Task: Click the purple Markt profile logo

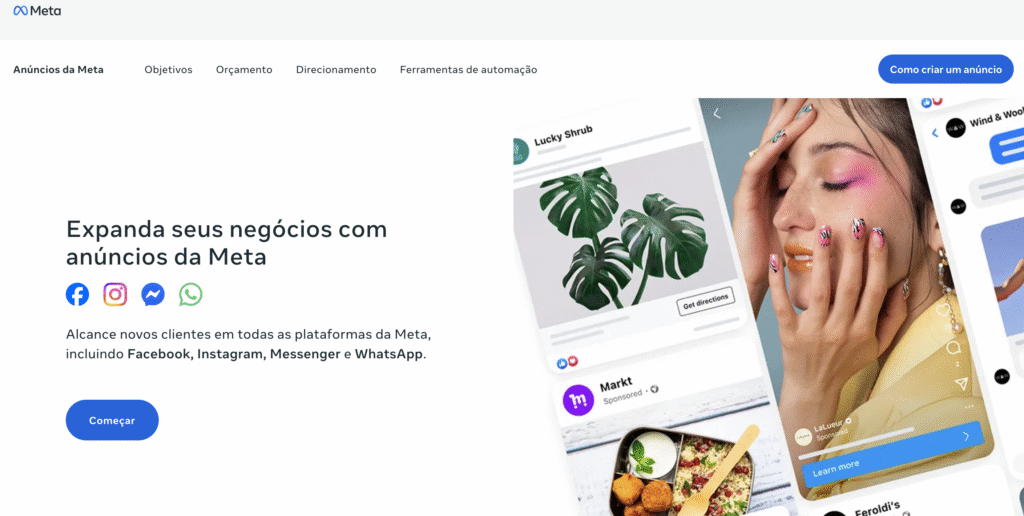Action: pos(578,400)
